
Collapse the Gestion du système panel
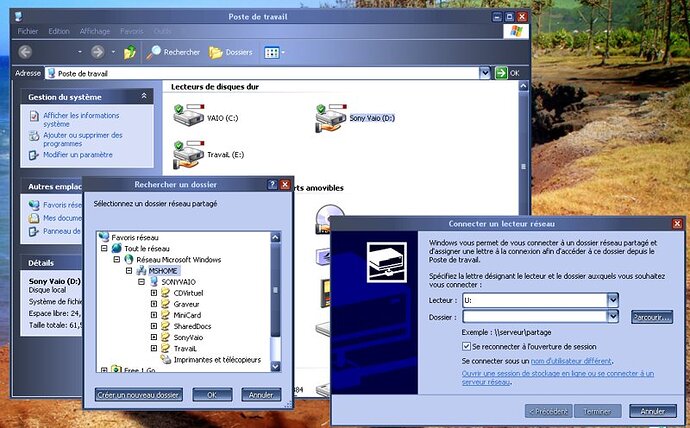tap(145, 96)
